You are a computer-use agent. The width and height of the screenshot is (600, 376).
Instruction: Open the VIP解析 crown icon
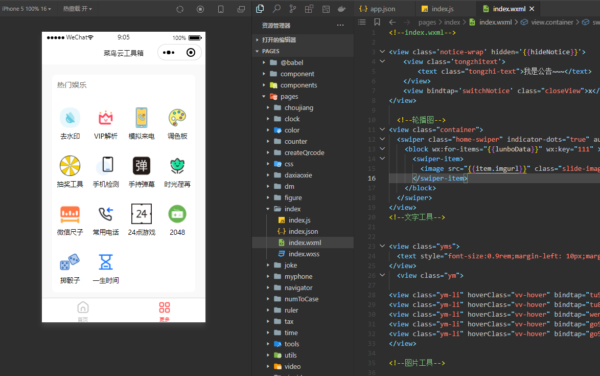coord(106,118)
